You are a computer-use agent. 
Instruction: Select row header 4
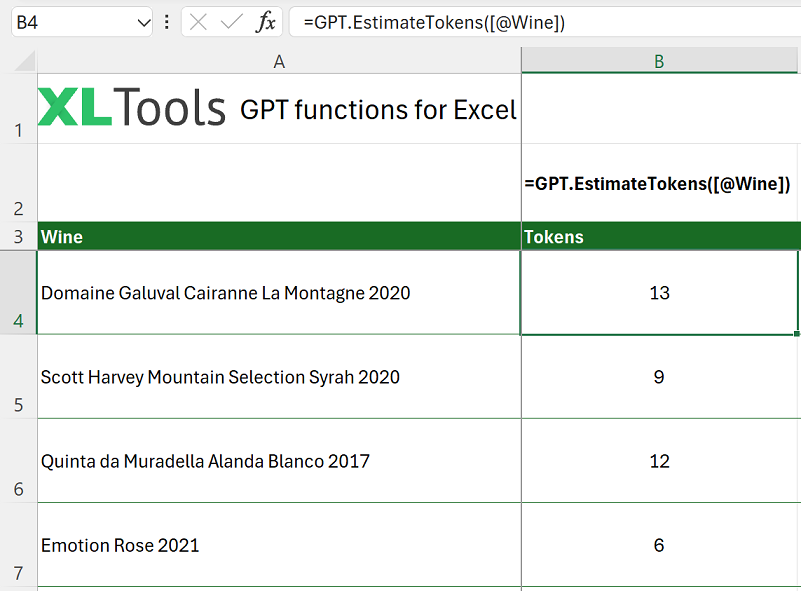coord(17,292)
